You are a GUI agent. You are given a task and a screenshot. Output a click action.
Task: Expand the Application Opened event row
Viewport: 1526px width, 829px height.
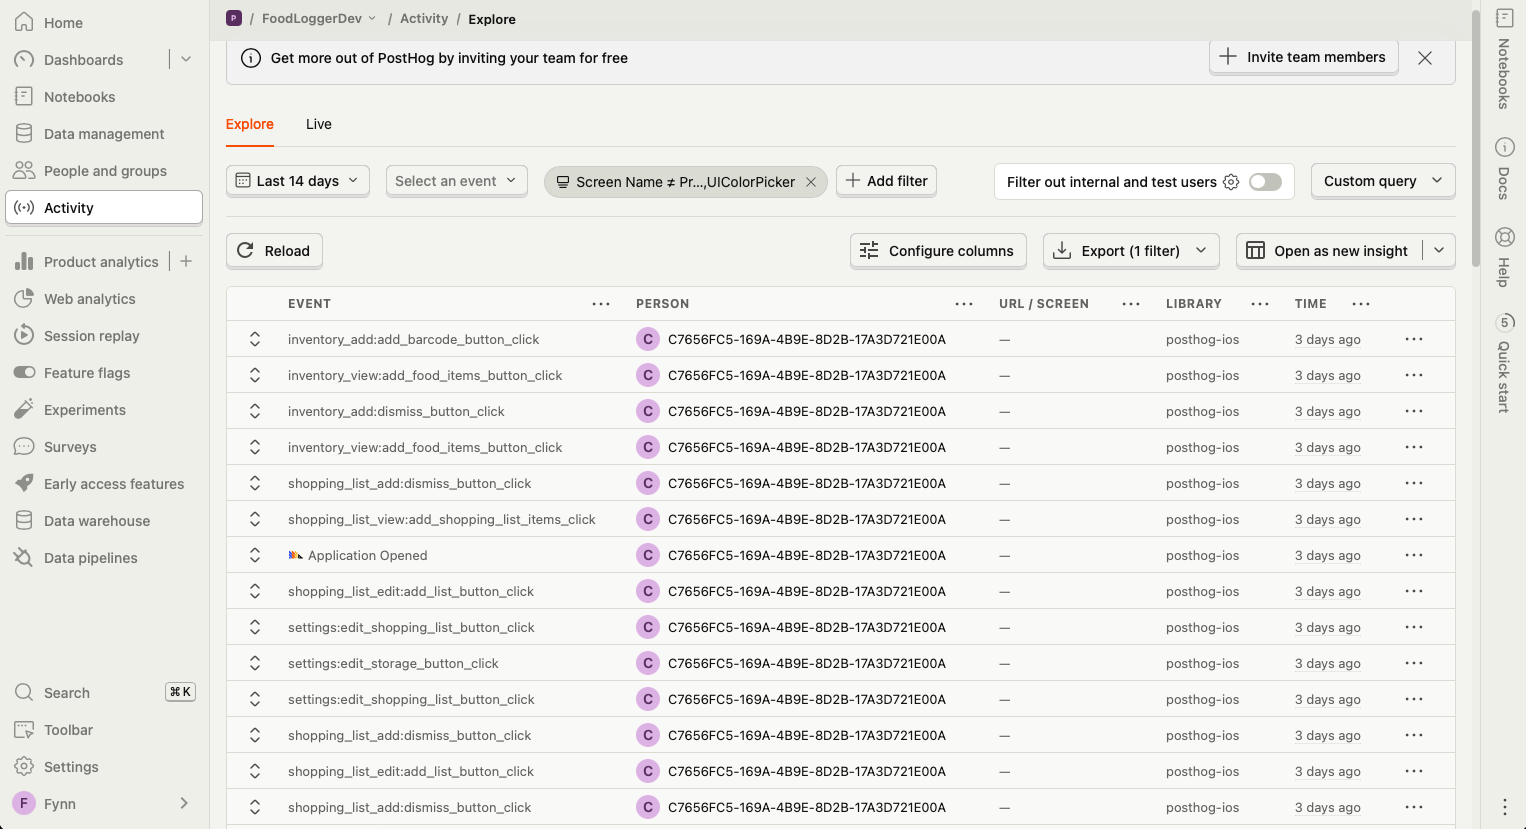click(x=255, y=555)
